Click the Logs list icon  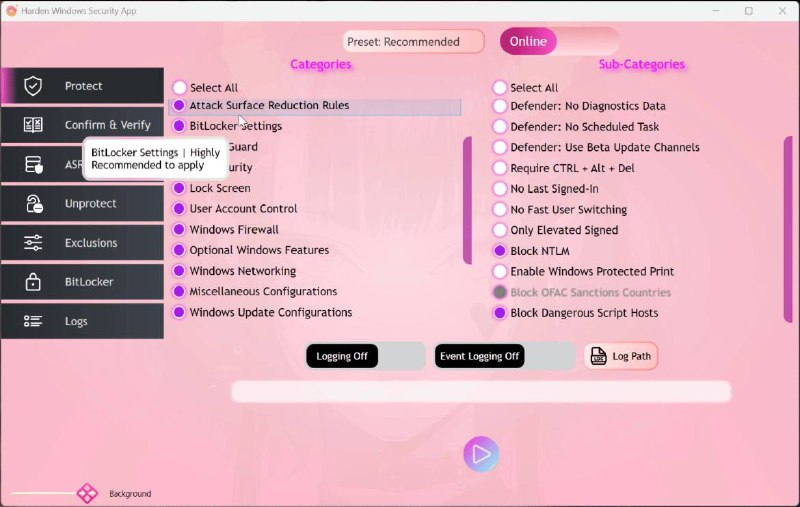point(33,321)
